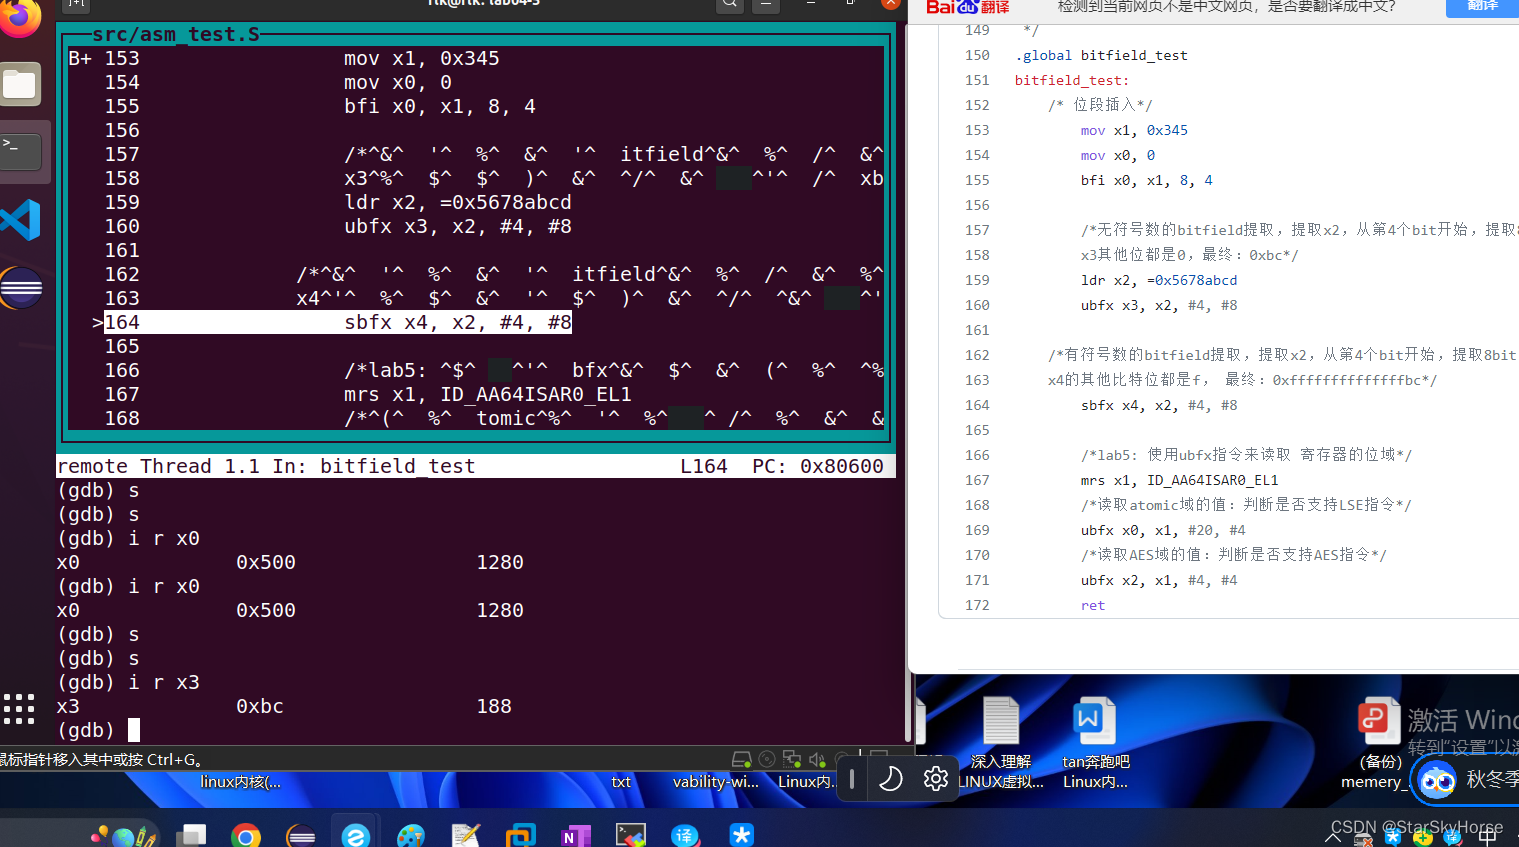Open the blue asterisk app on taskbar
The width and height of the screenshot is (1519, 847).
(741, 835)
